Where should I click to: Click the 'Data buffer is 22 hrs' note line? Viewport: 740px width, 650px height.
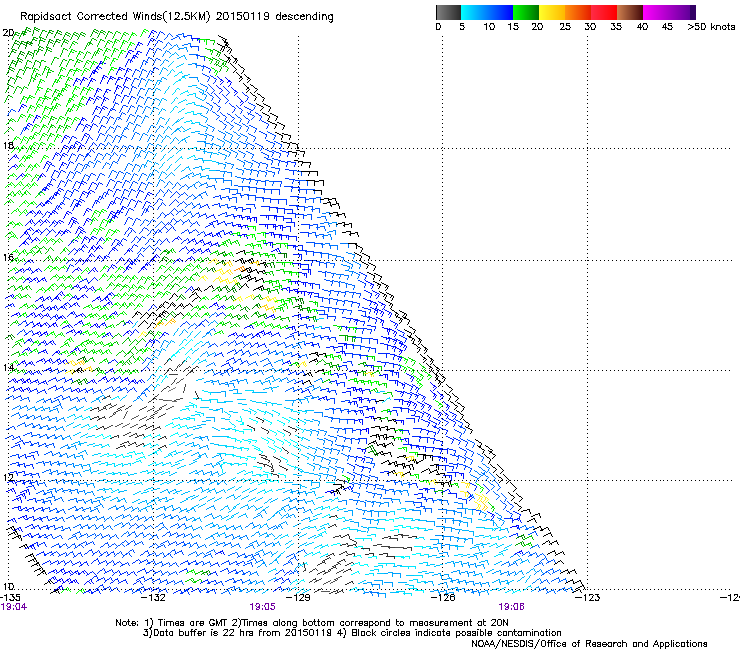352,633
